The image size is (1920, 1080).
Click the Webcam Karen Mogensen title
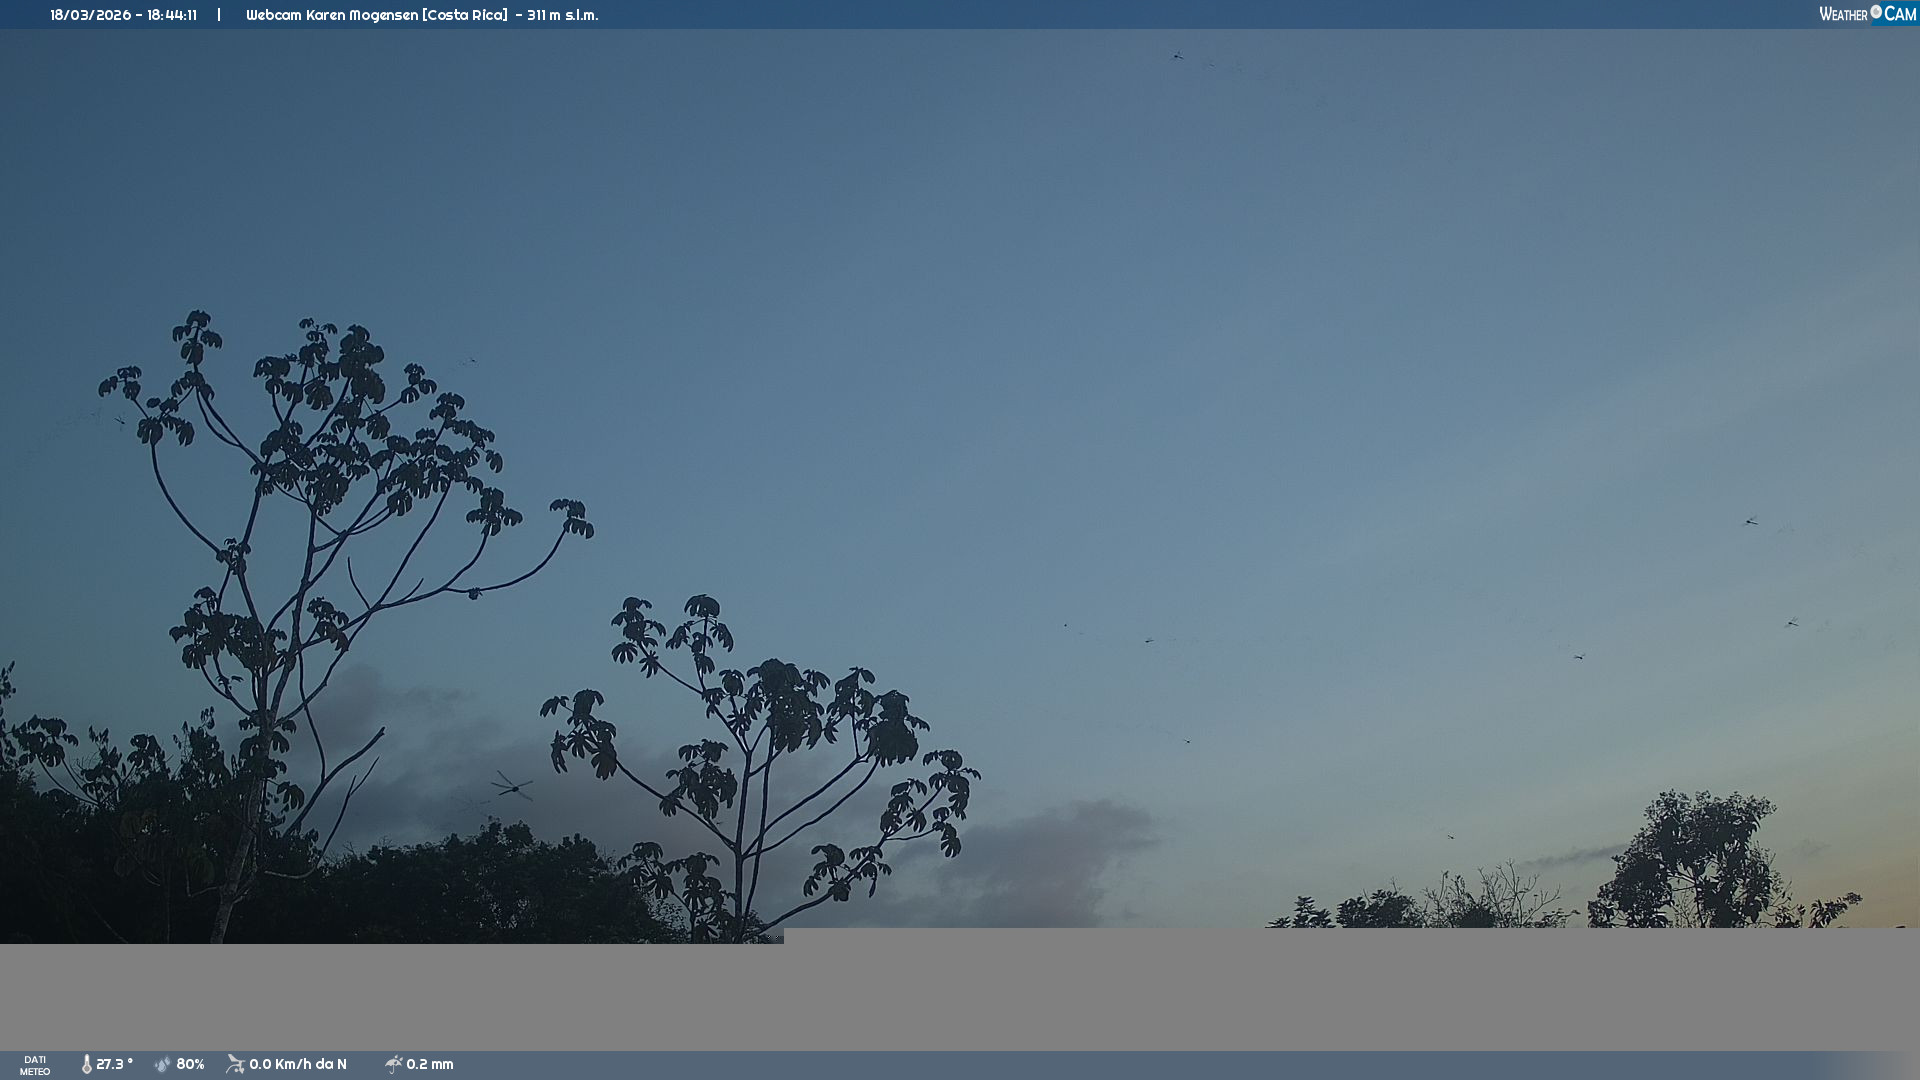(x=332, y=15)
